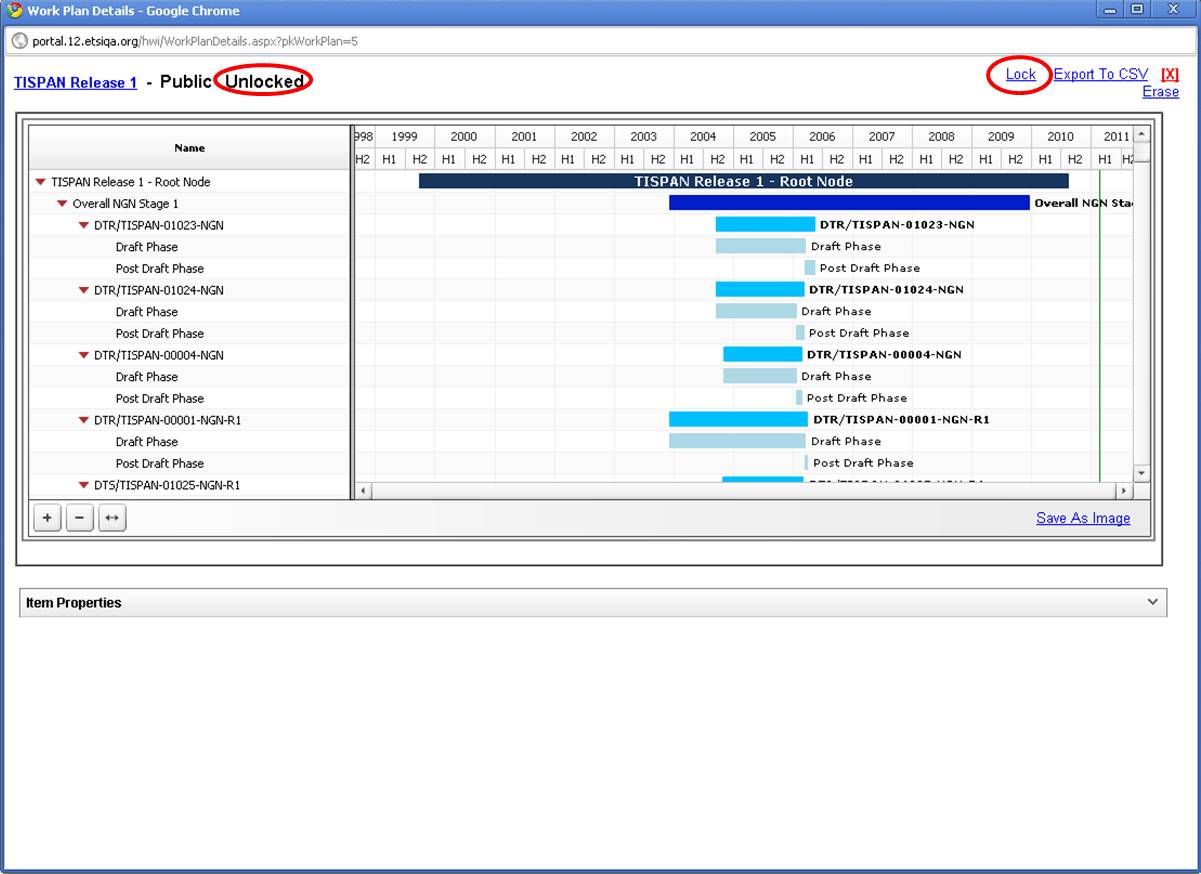This screenshot has width=1201, height=874.
Task: Click the Erase link
Action: (1161, 91)
